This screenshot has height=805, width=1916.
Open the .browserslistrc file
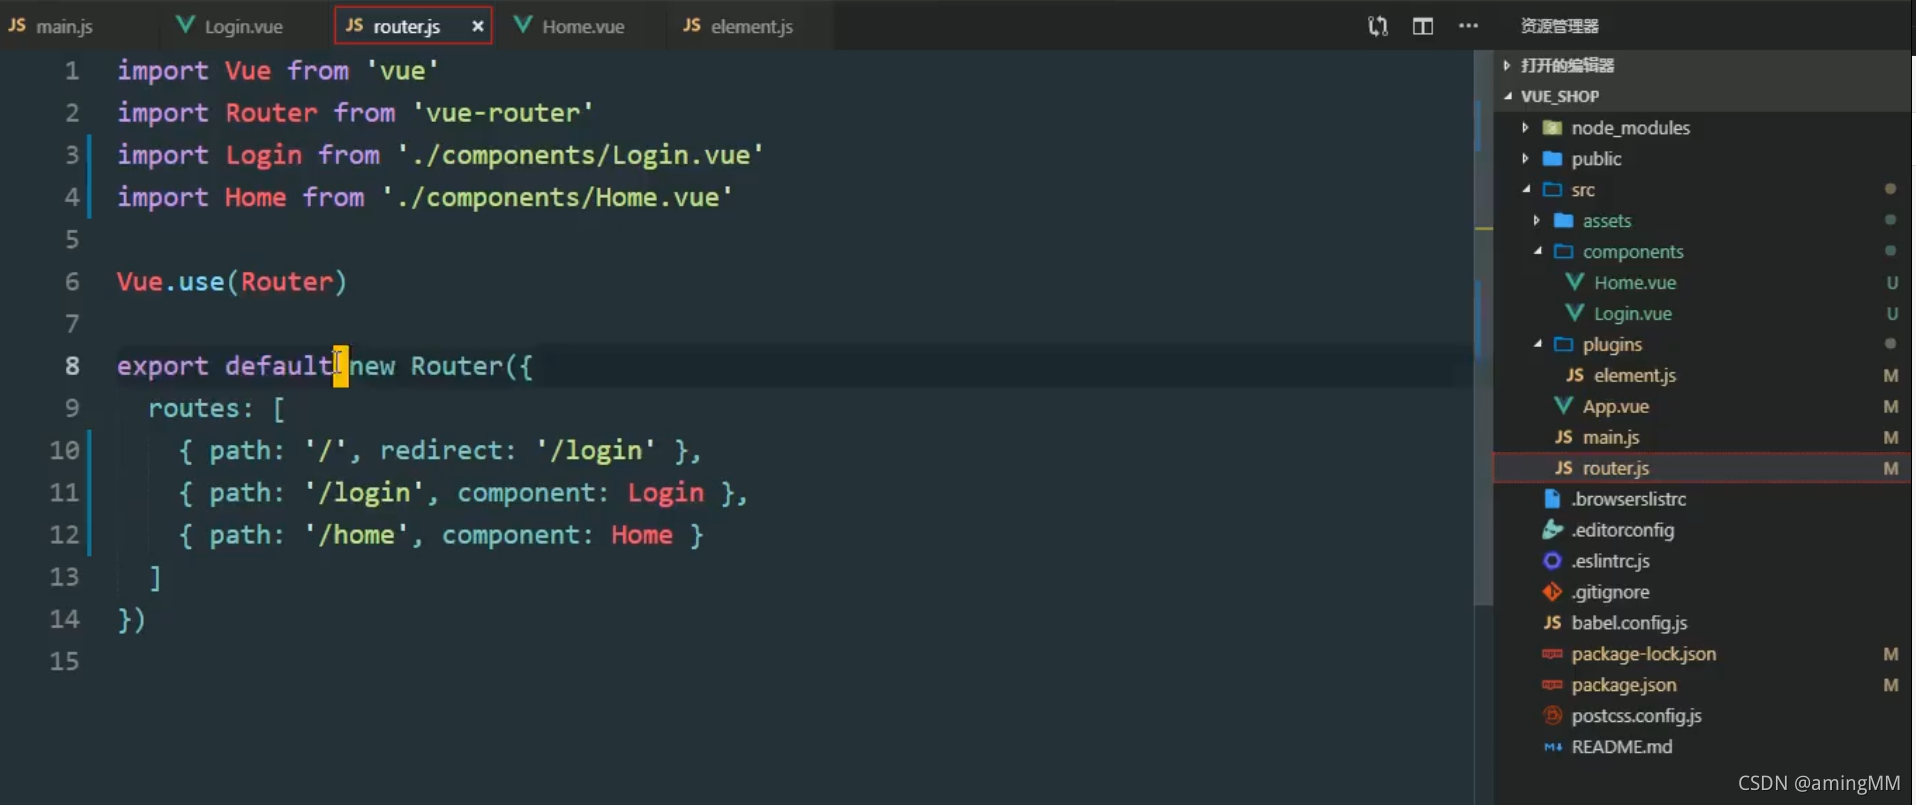click(1628, 499)
